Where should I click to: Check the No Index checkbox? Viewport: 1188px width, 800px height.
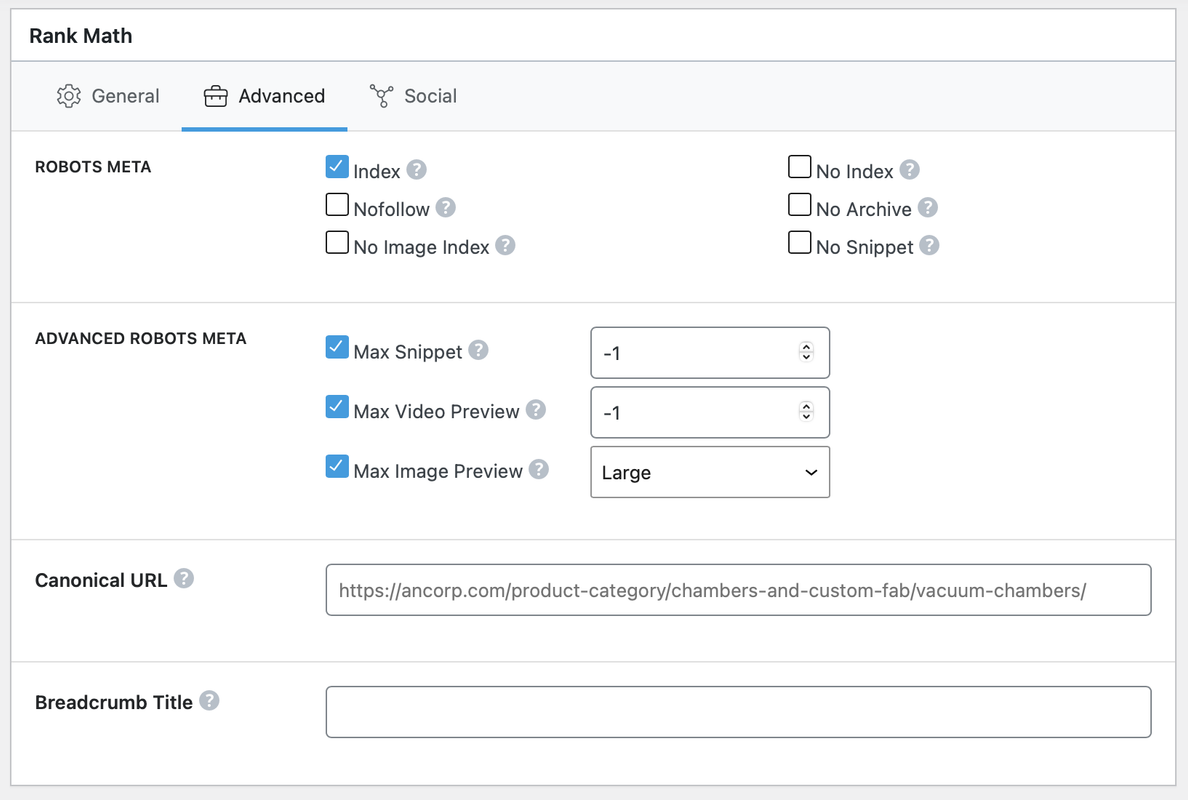point(799,167)
